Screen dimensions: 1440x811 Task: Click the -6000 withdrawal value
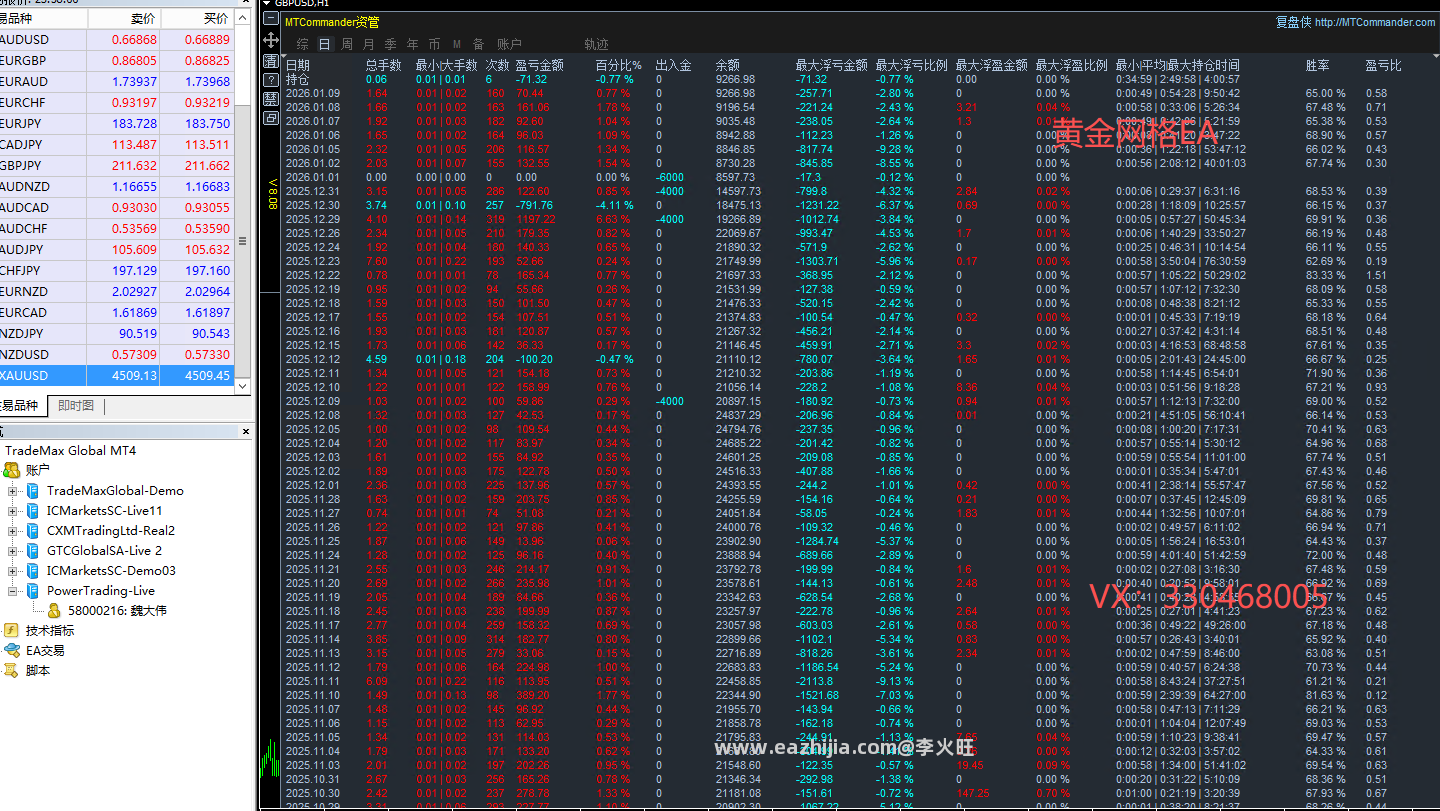pos(670,177)
